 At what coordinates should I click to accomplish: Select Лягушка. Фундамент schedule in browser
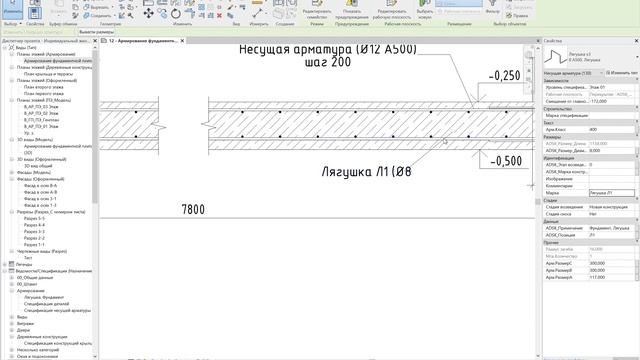44,298
